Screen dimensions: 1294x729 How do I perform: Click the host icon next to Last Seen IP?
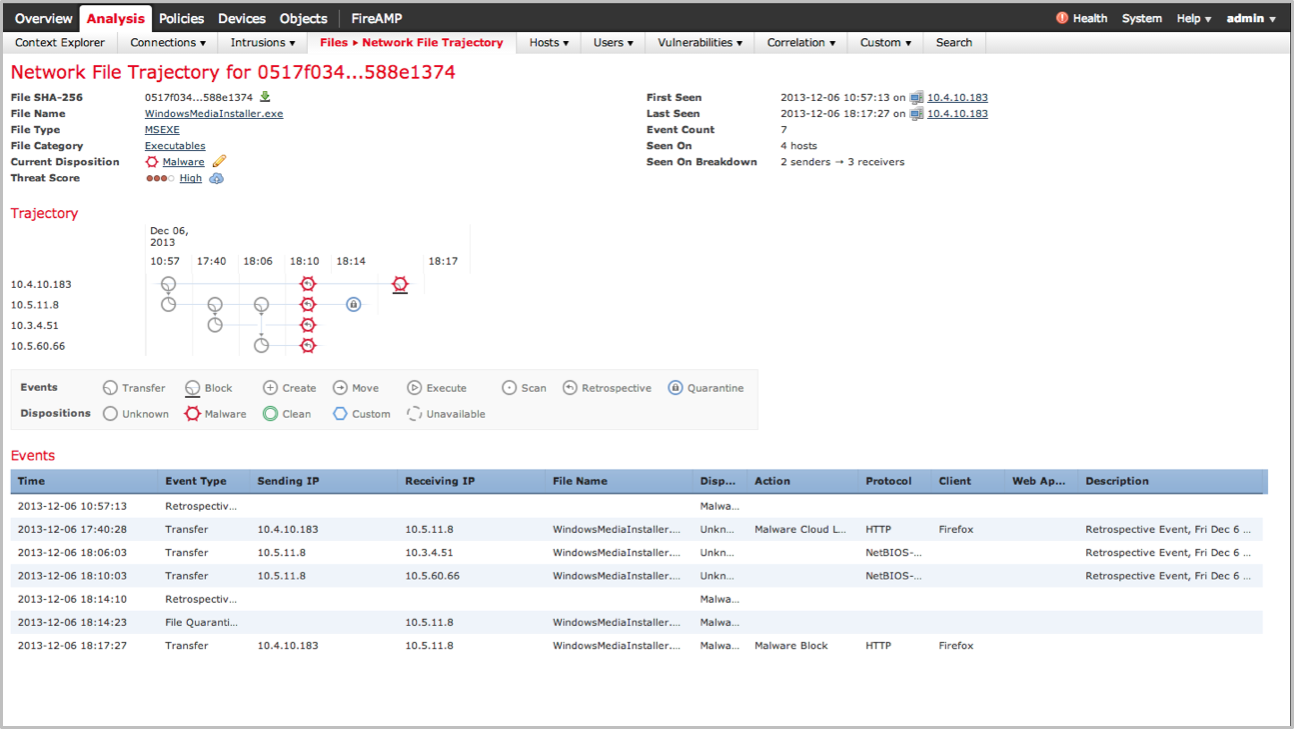pyautogui.click(x=917, y=114)
